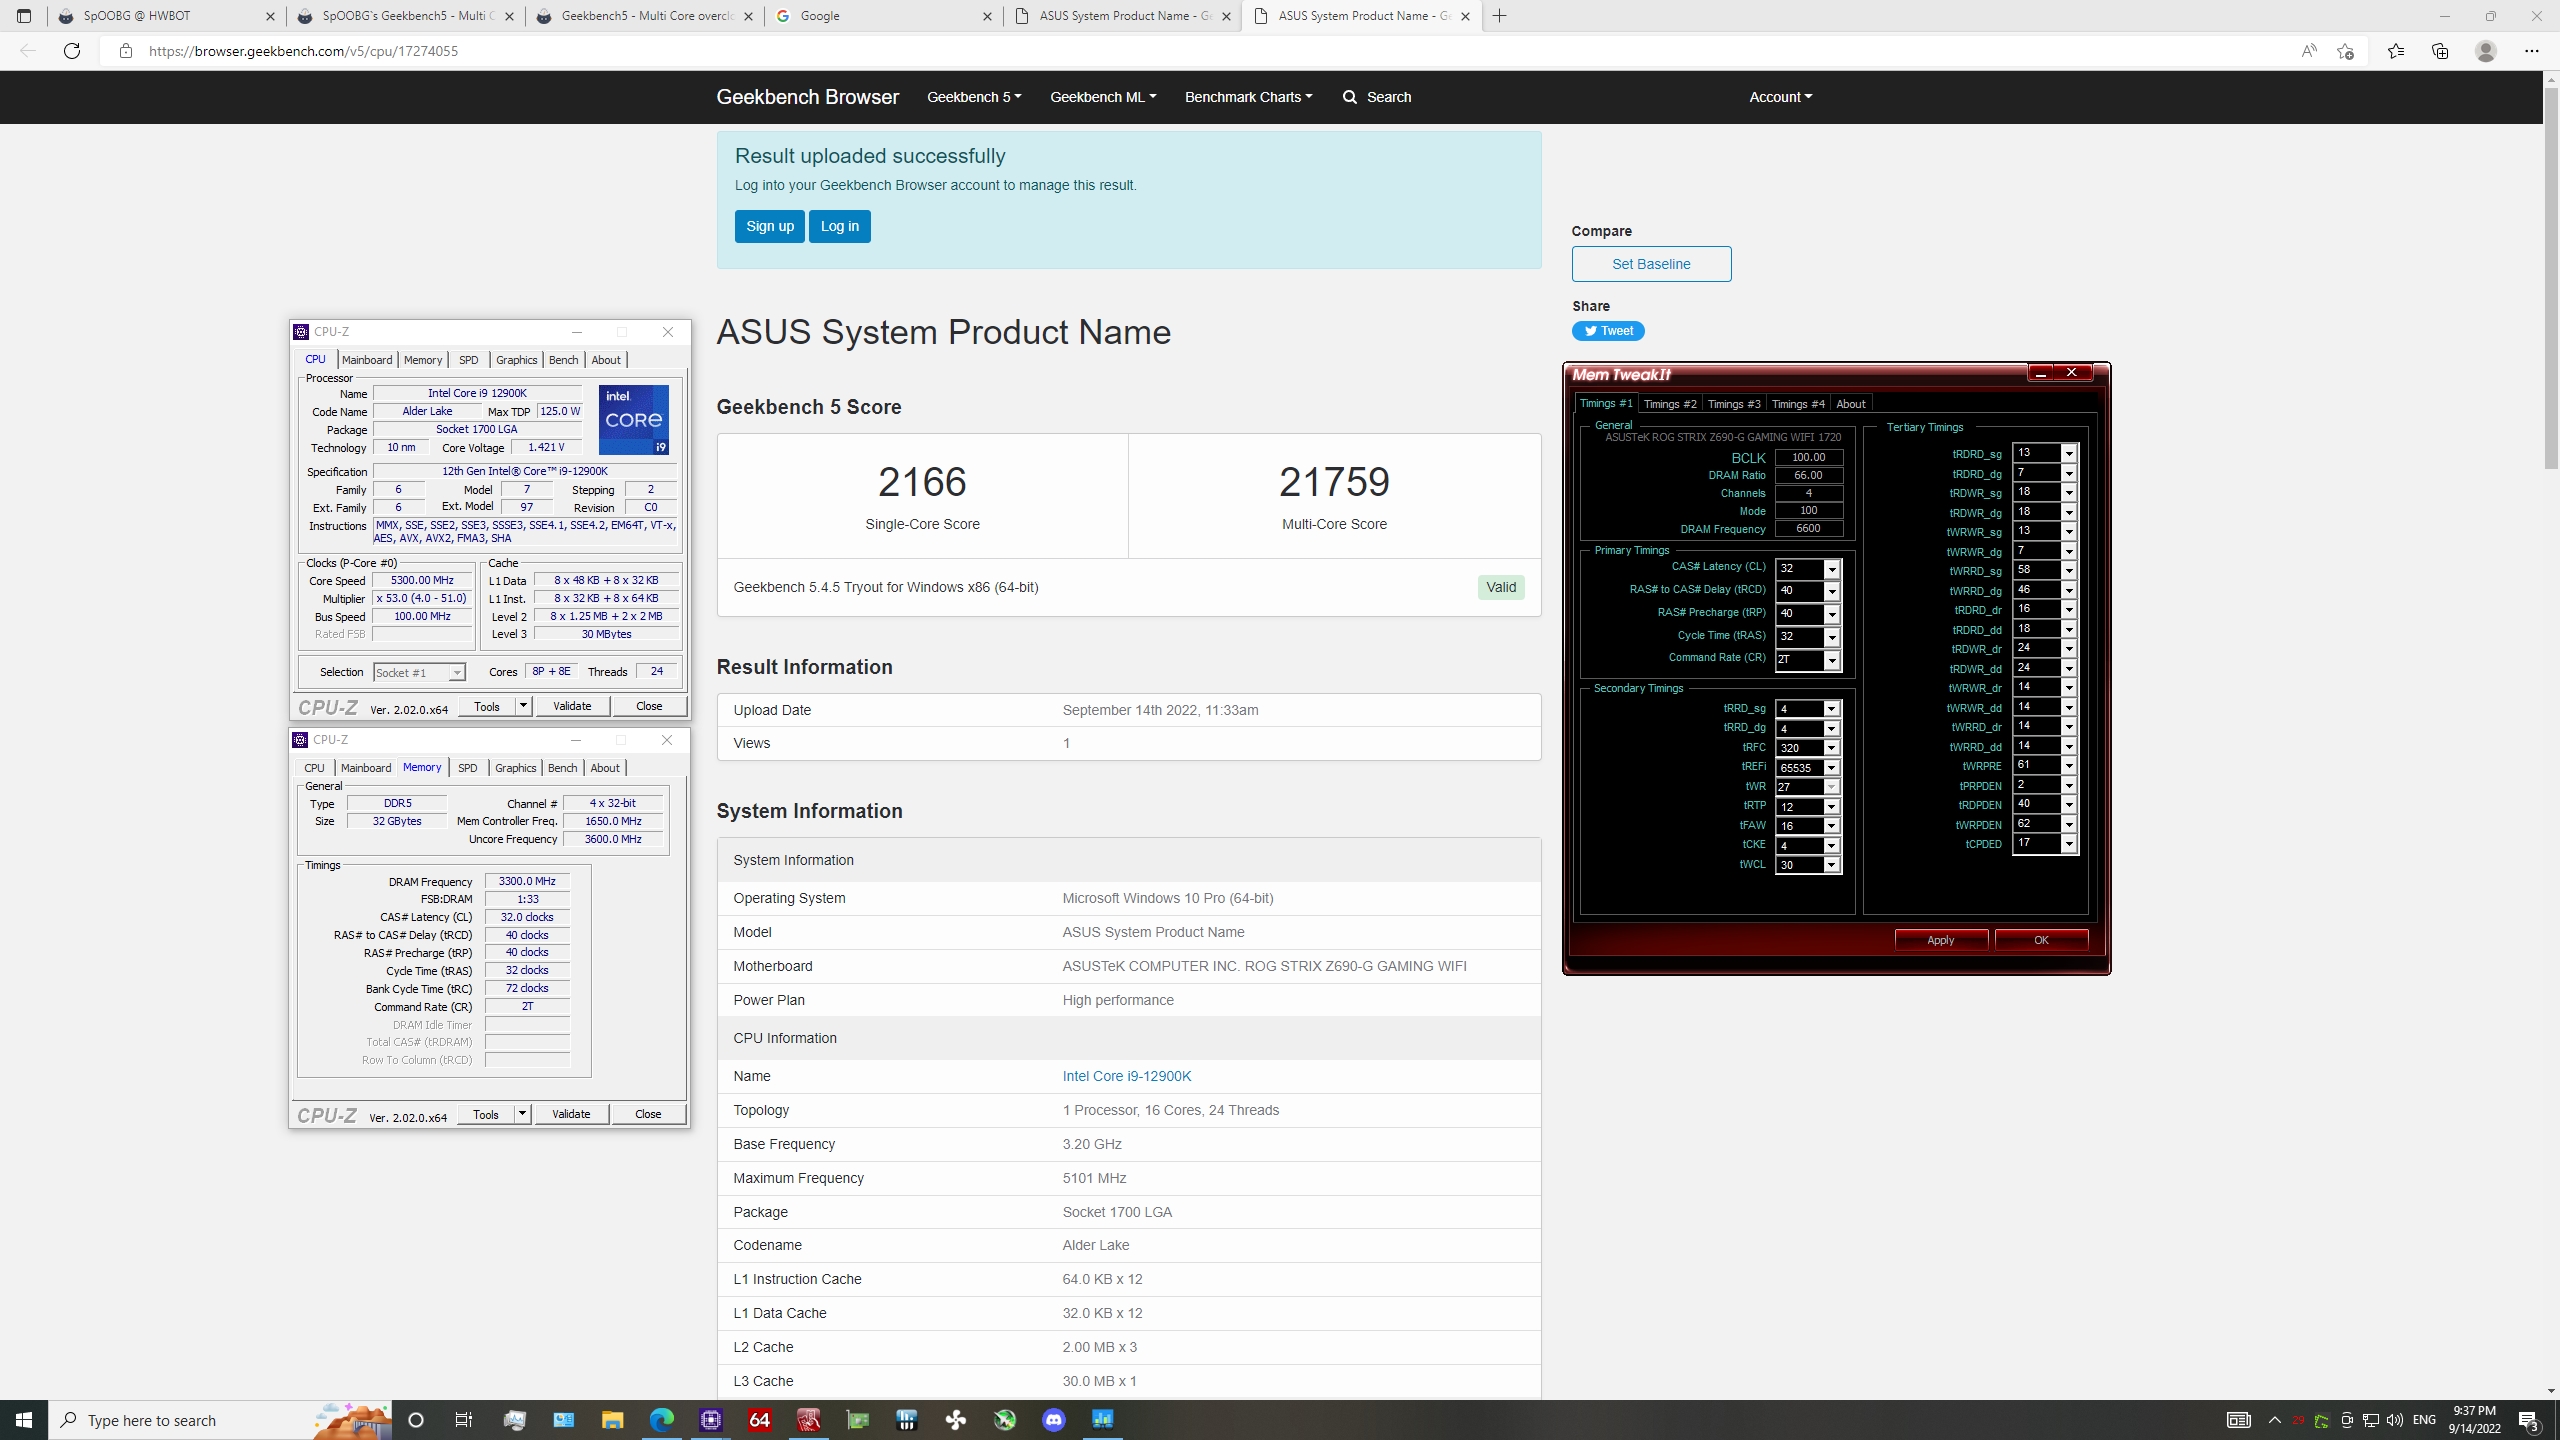Open the CAS# Latency (CL) dropdown in MemTweakIt
The height and width of the screenshot is (1440, 2560).
click(1832, 569)
